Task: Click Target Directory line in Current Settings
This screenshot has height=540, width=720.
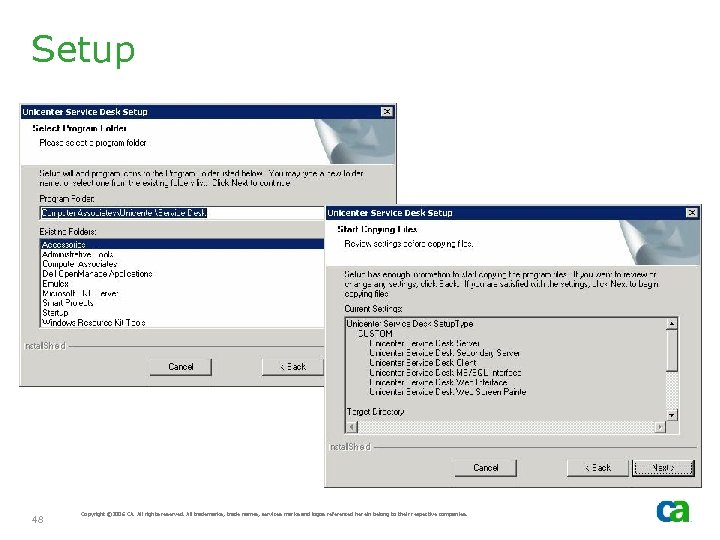Action: 376,412
